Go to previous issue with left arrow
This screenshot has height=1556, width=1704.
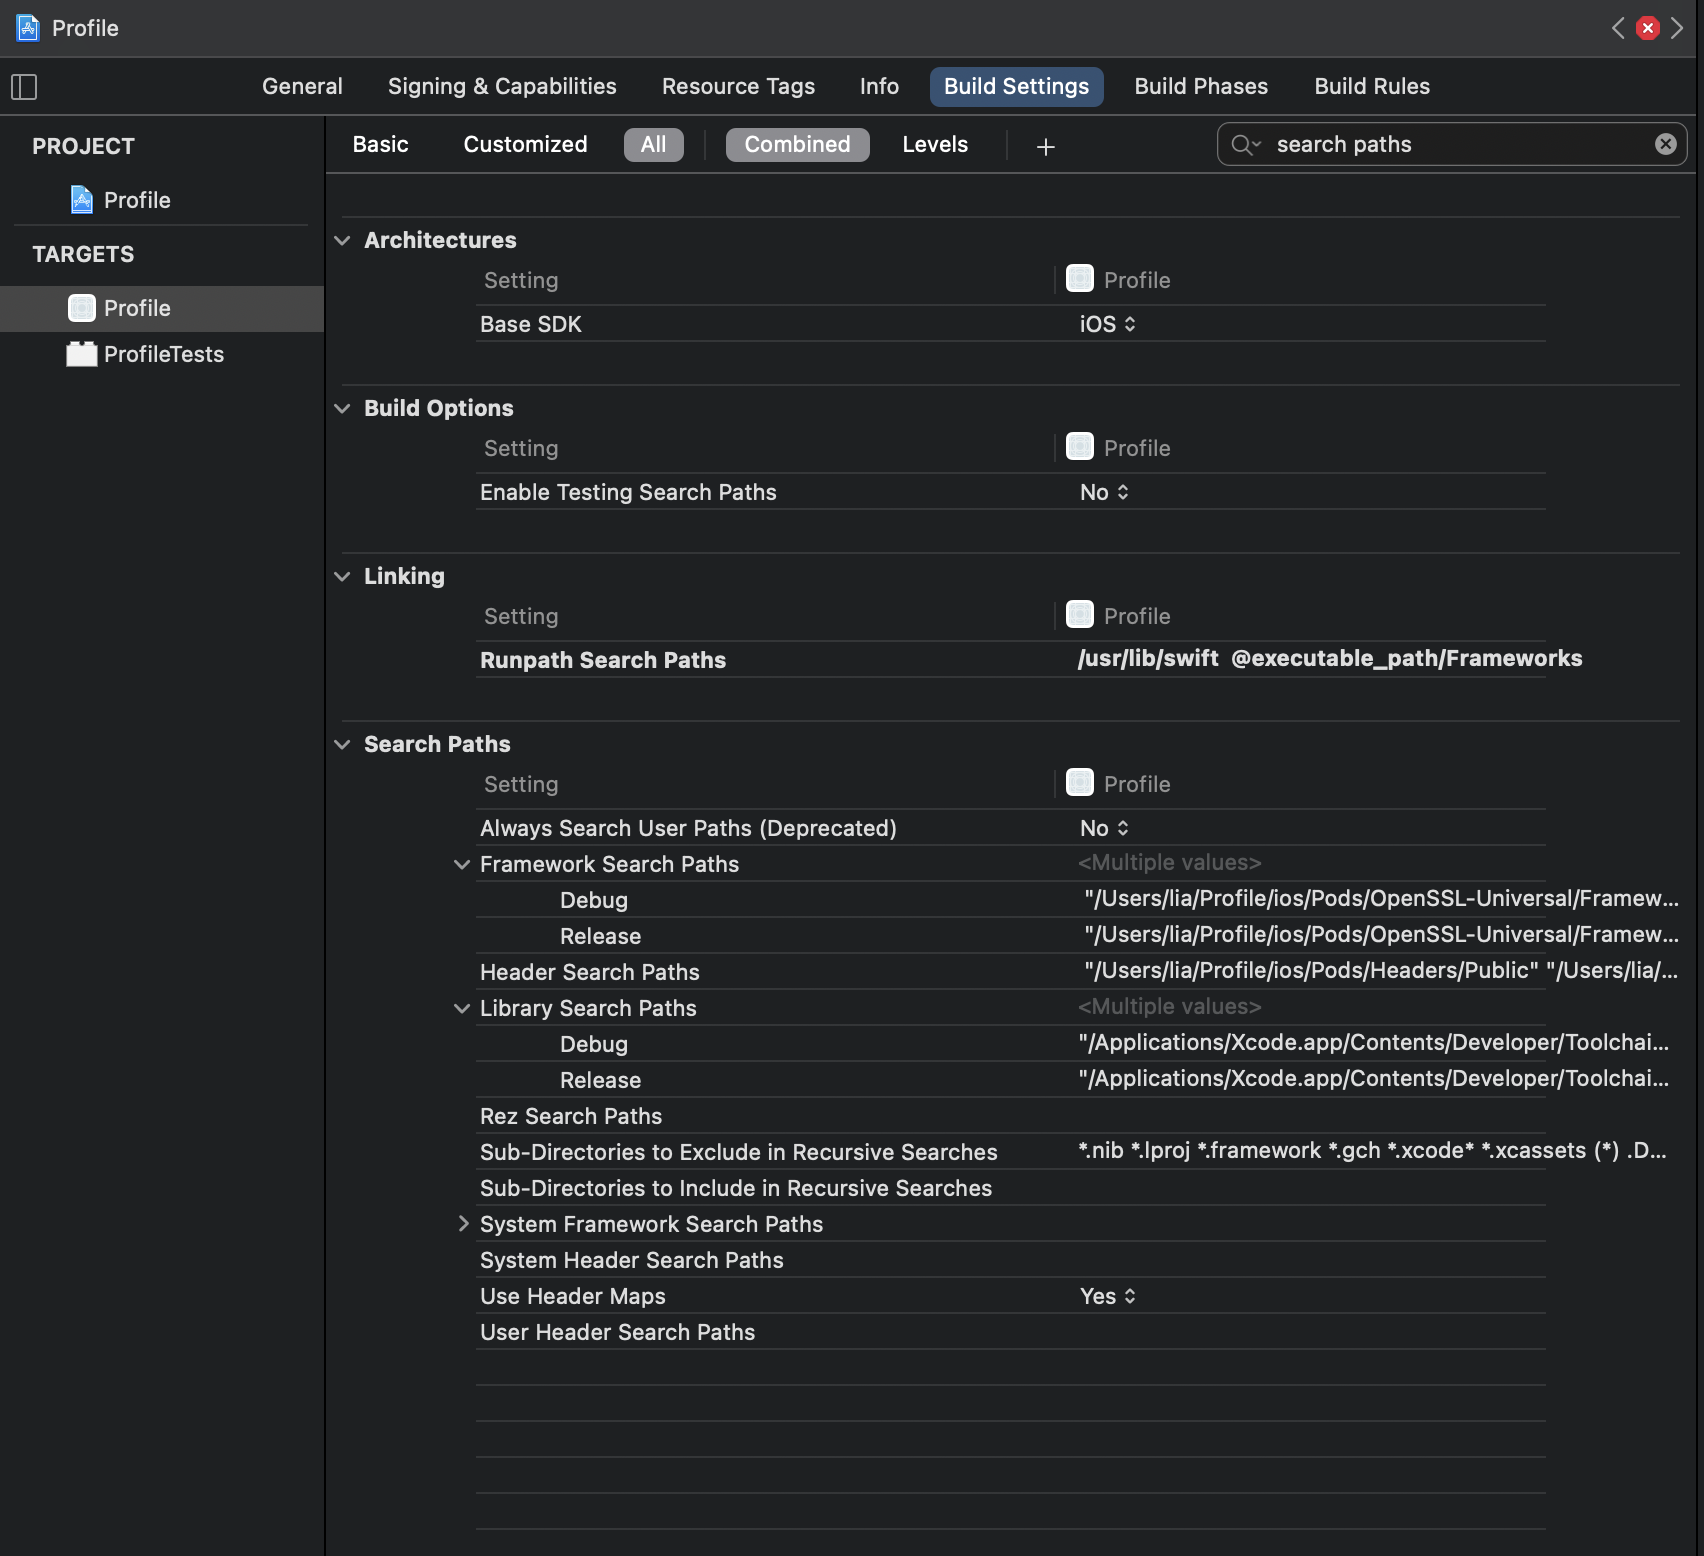coord(1617,28)
